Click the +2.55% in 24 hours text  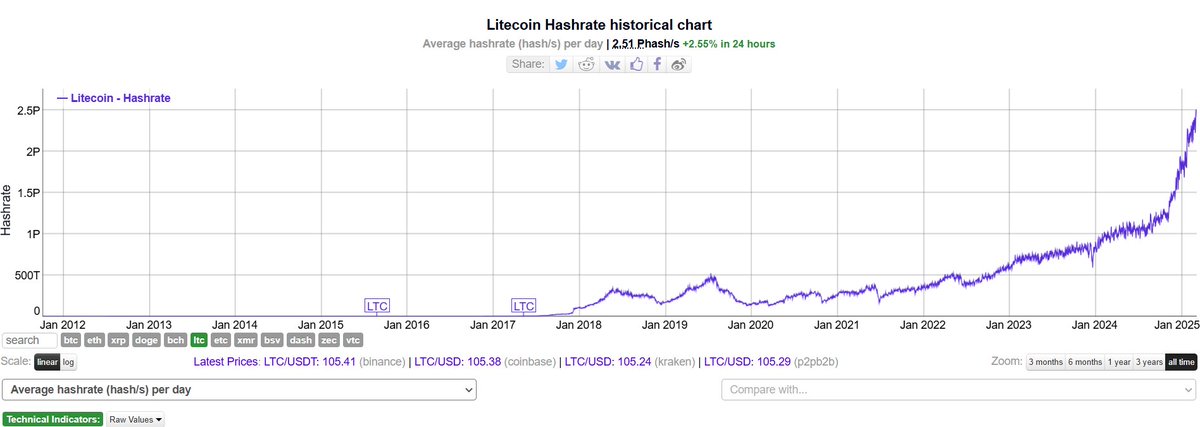[x=729, y=44]
